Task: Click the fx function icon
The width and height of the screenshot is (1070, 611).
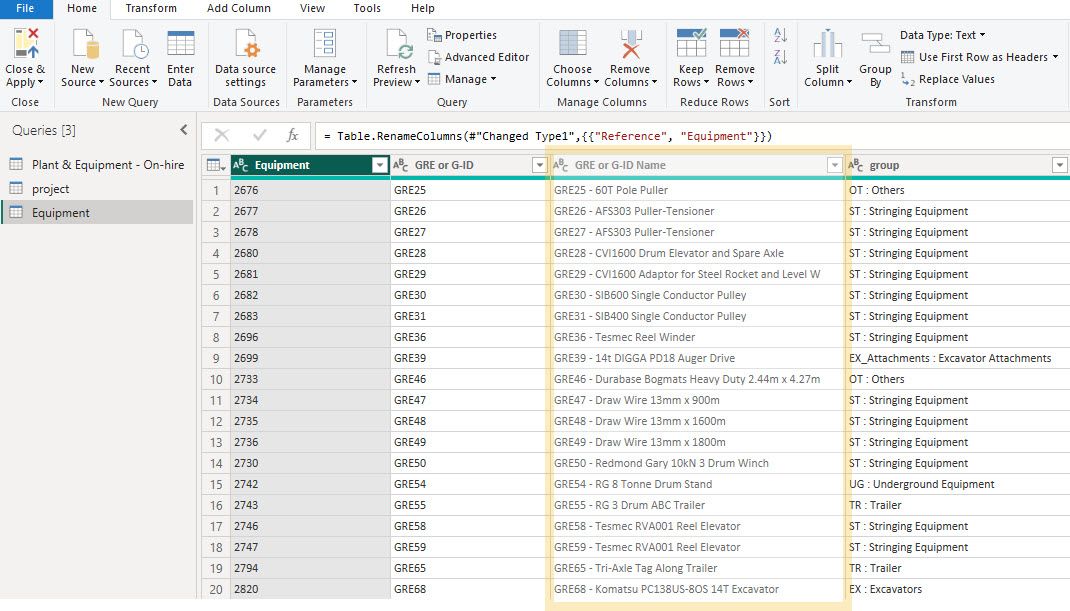Action: (292, 135)
